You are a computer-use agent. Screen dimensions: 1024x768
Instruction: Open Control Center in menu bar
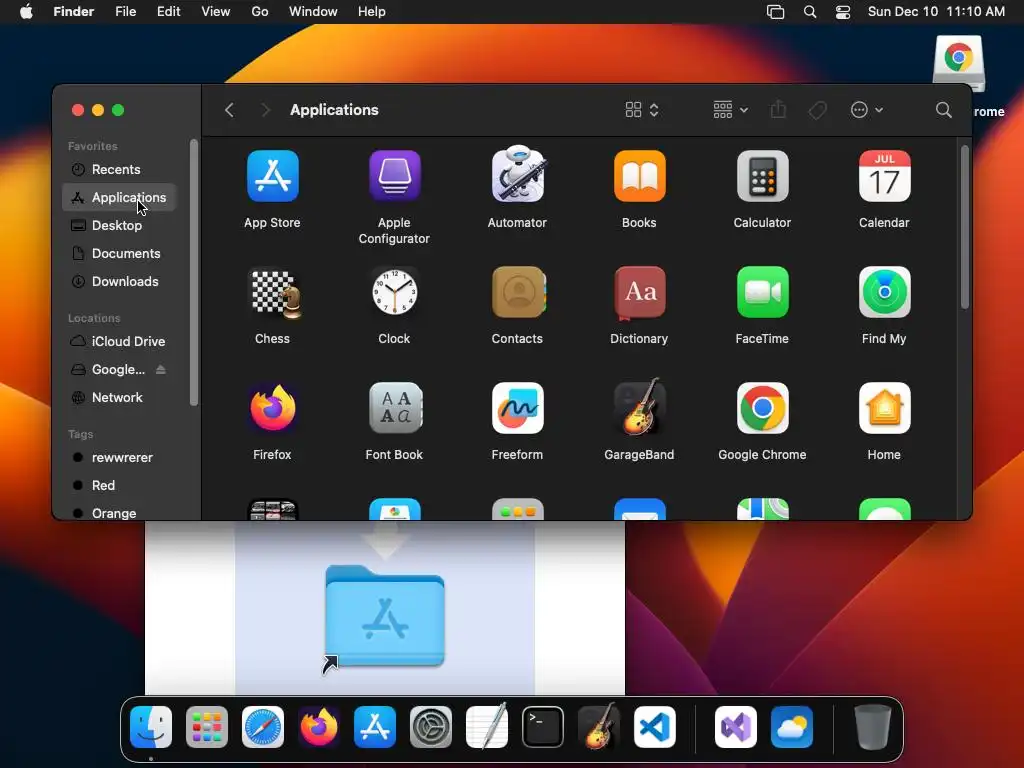click(843, 12)
